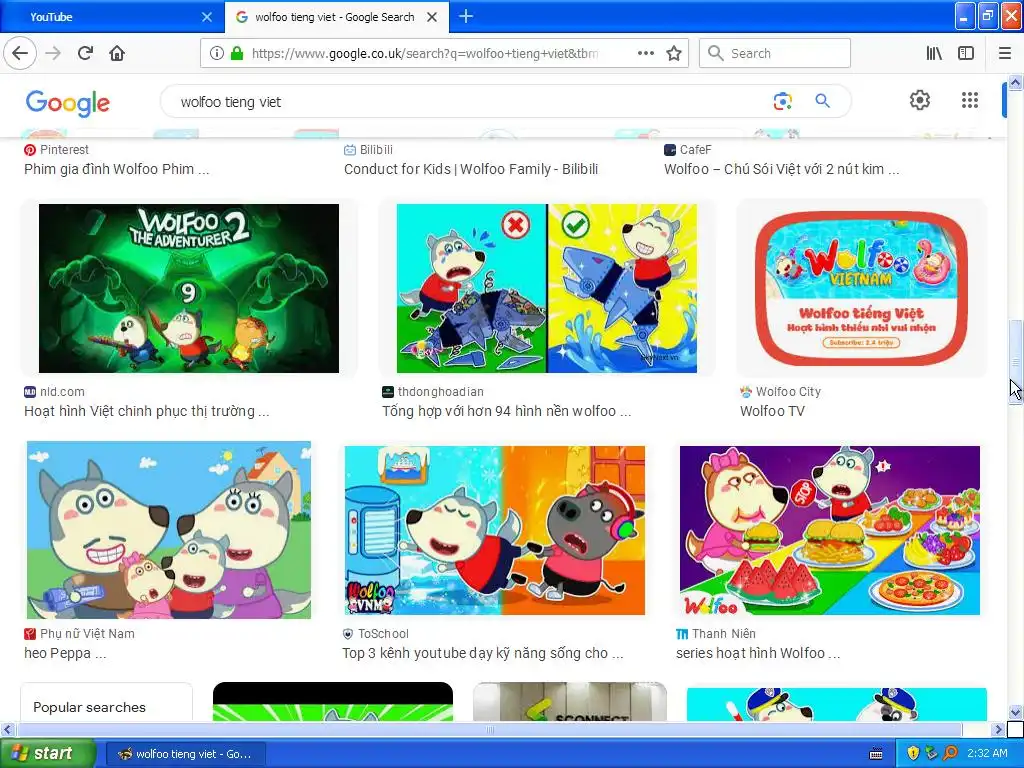The image size is (1024, 768).
Task: Search by image with Google Lens icon
Action: pyautogui.click(x=782, y=101)
